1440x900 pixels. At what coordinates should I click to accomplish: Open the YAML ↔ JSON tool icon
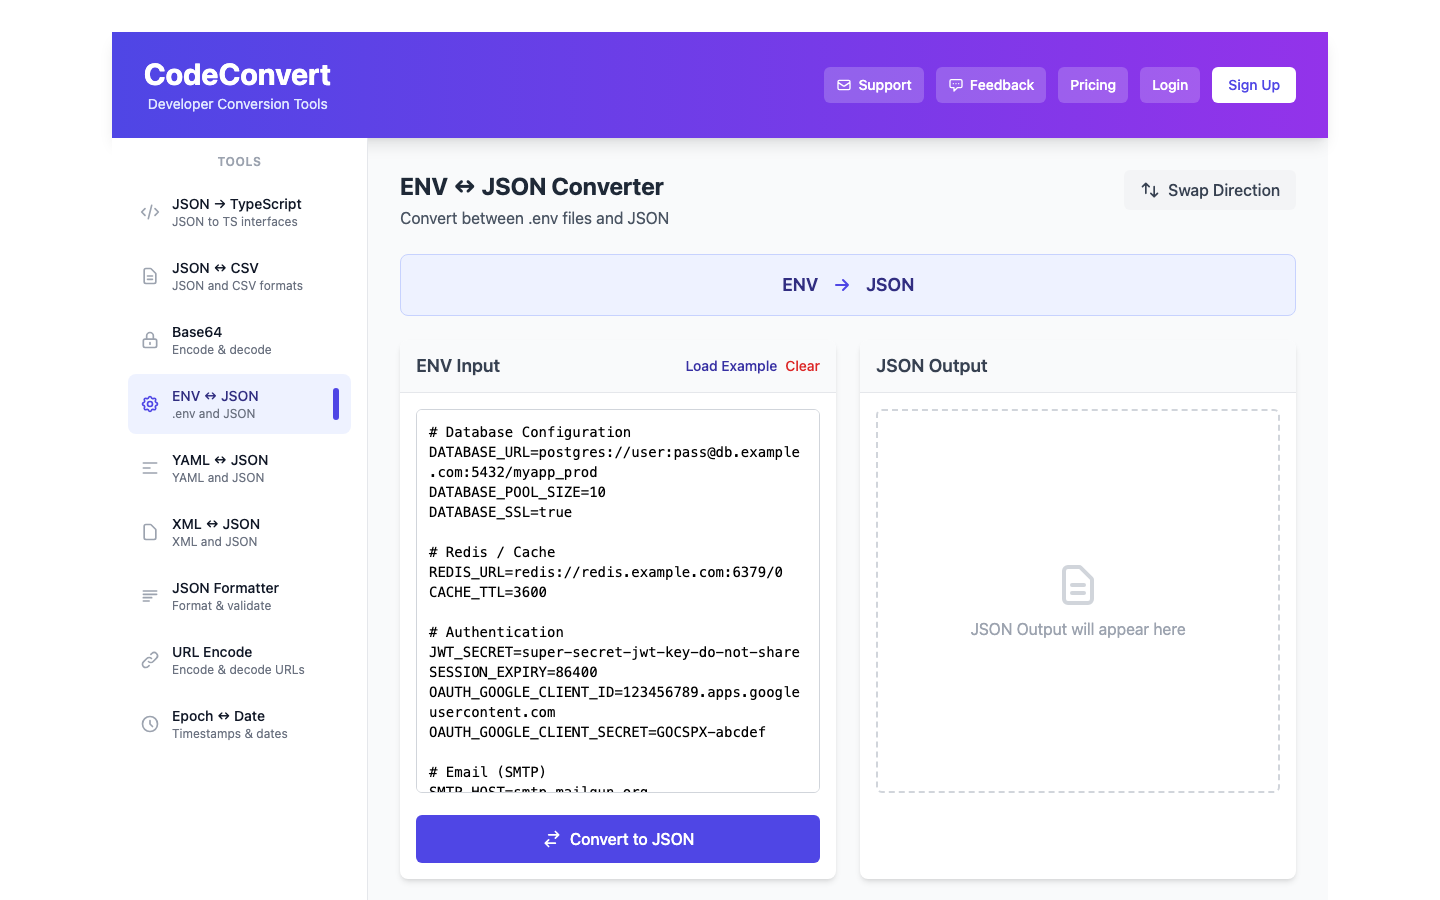[149, 468]
